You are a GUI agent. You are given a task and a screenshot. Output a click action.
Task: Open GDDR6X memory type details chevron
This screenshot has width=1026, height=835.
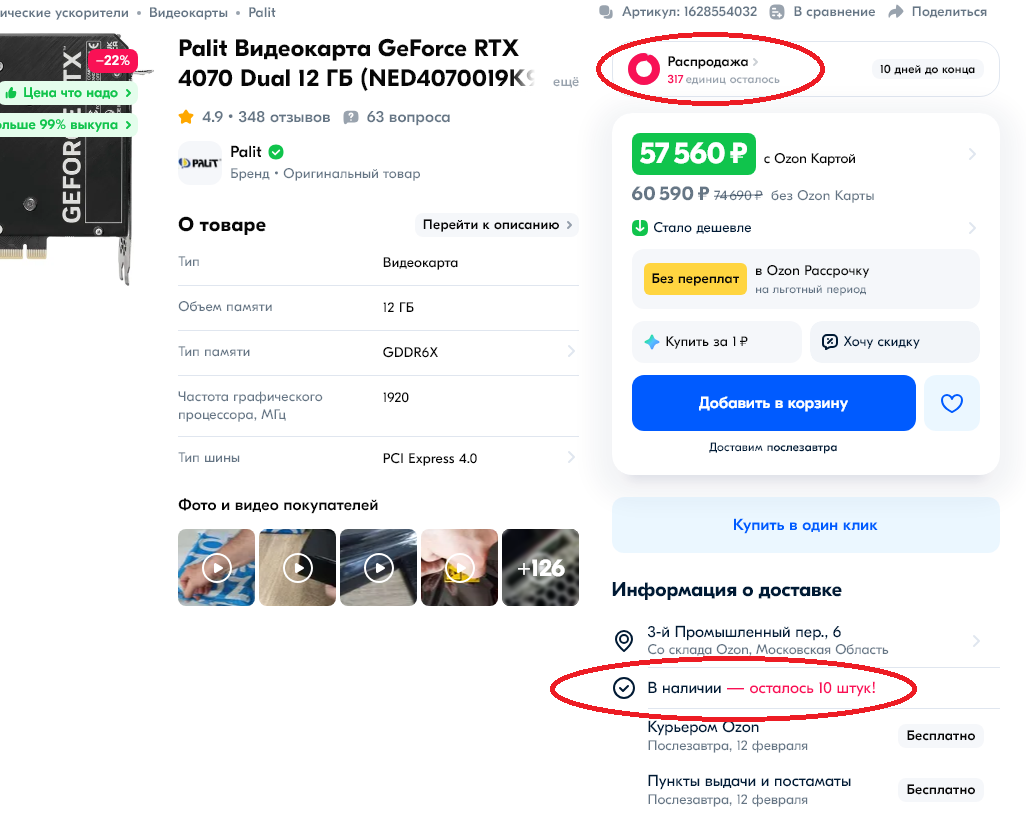coord(571,352)
